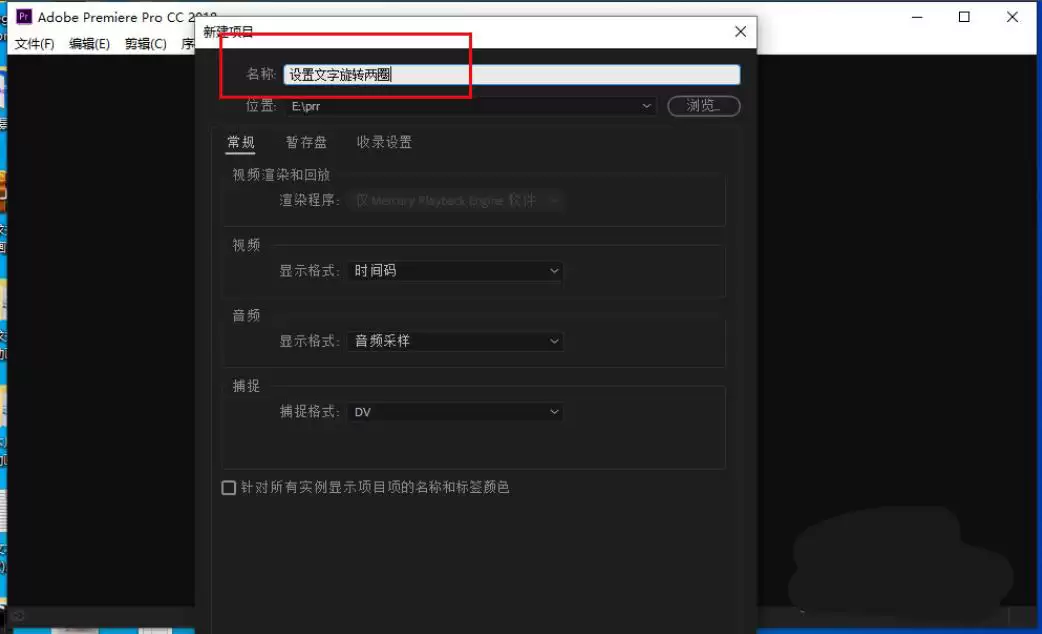
Task: Click the Premiere Pro app icon in title bar
Action: 24,17
